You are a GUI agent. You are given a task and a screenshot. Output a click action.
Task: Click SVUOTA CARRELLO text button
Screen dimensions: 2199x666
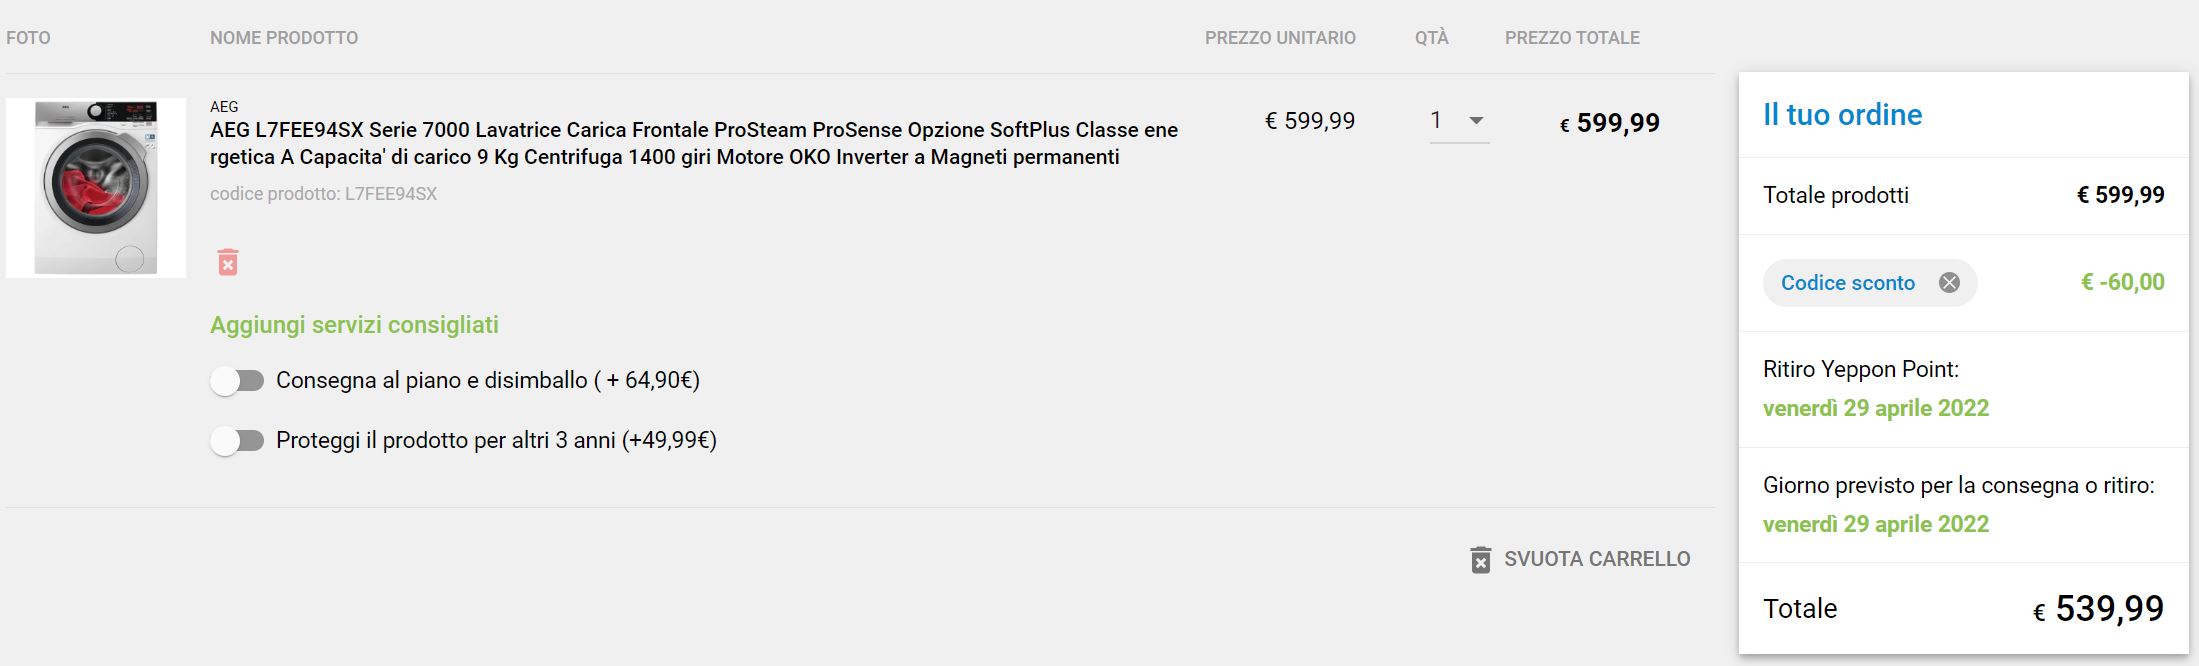(x=1597, y=559)
